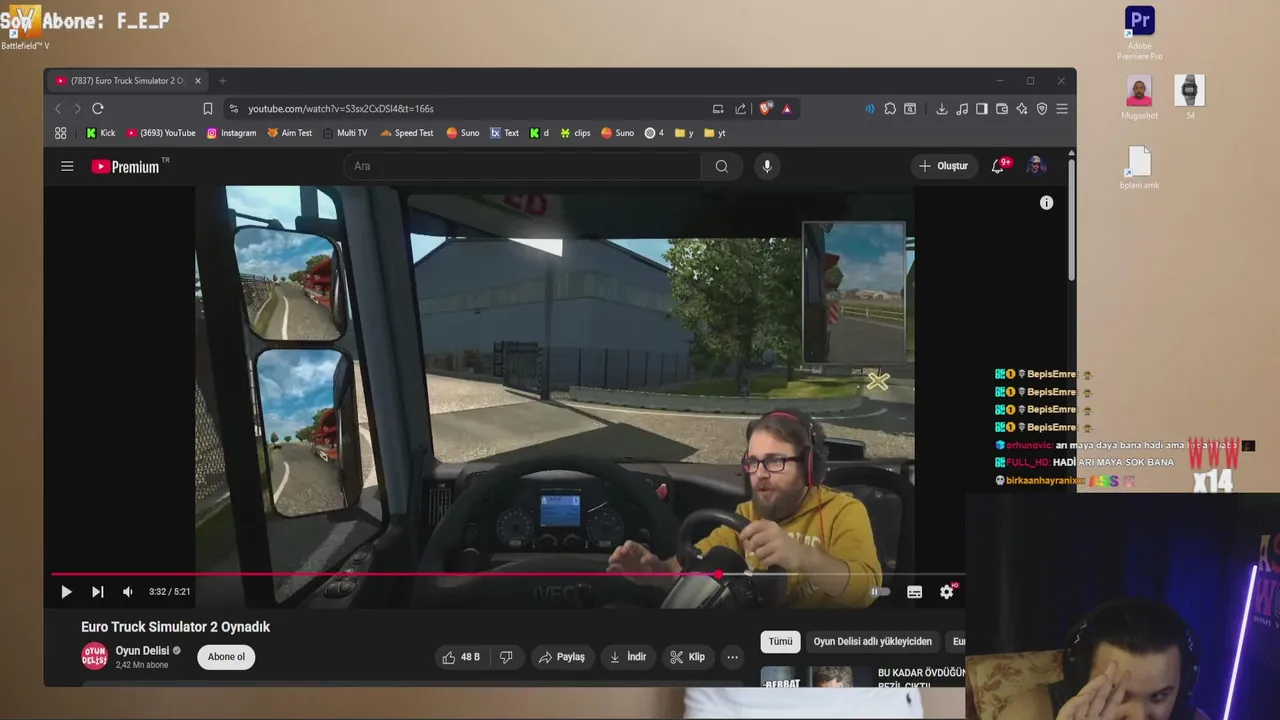Open the Oyun Delisi channel avatar

tap(94, 656)
